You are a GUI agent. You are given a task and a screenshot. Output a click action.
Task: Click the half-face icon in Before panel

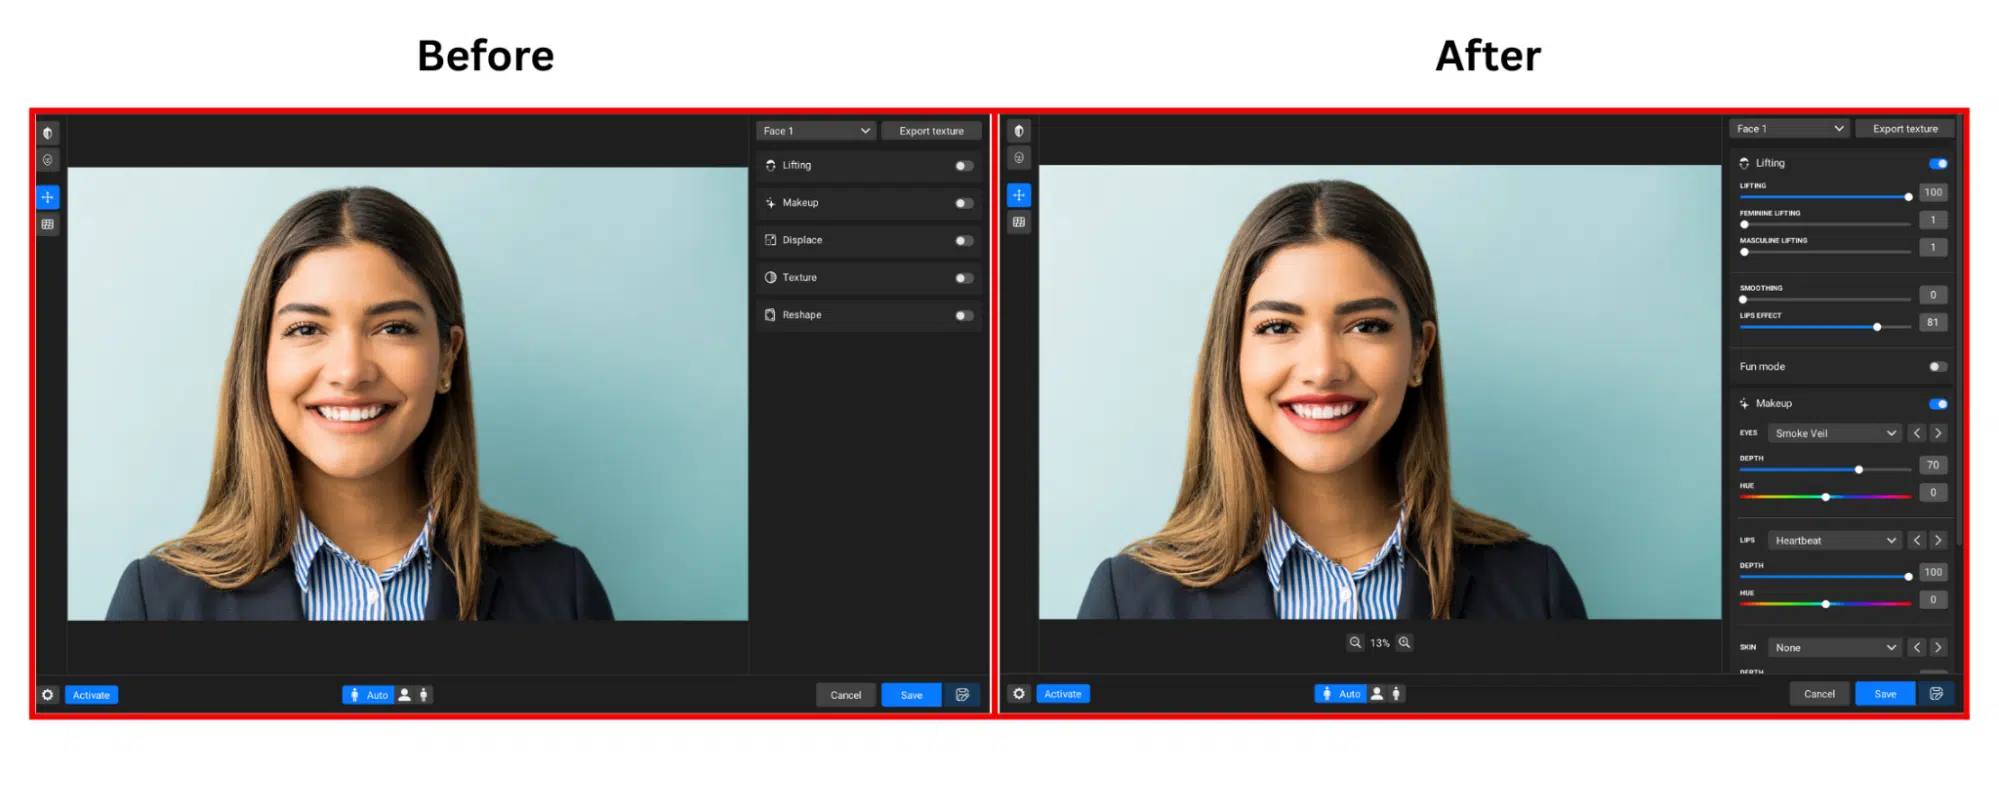point(48,133)
